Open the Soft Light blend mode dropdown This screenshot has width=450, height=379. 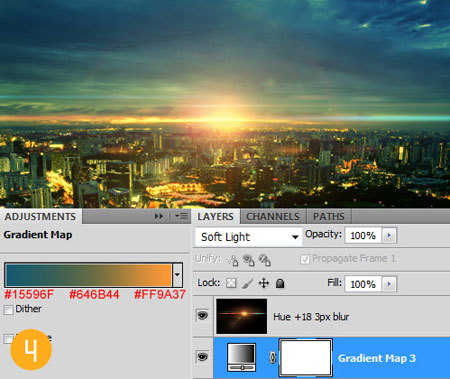(x=248, y=237)
